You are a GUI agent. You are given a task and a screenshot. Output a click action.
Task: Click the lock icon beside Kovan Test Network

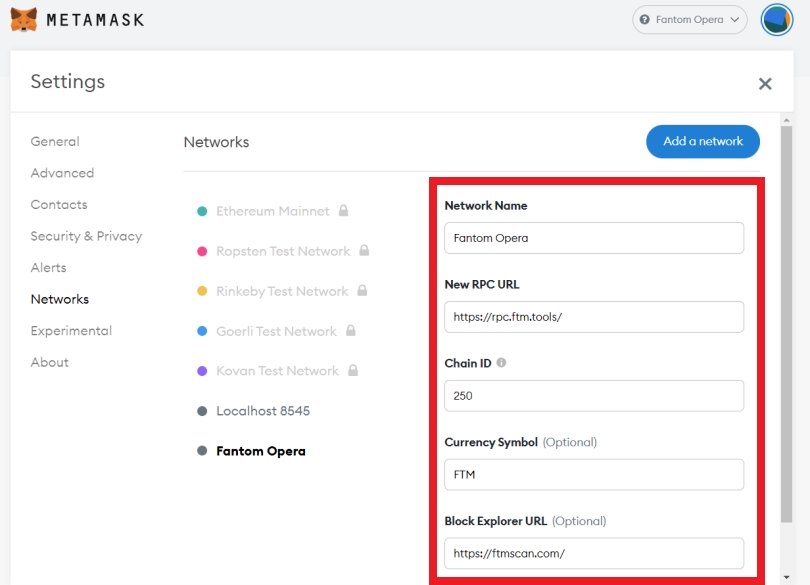(353, 371)
